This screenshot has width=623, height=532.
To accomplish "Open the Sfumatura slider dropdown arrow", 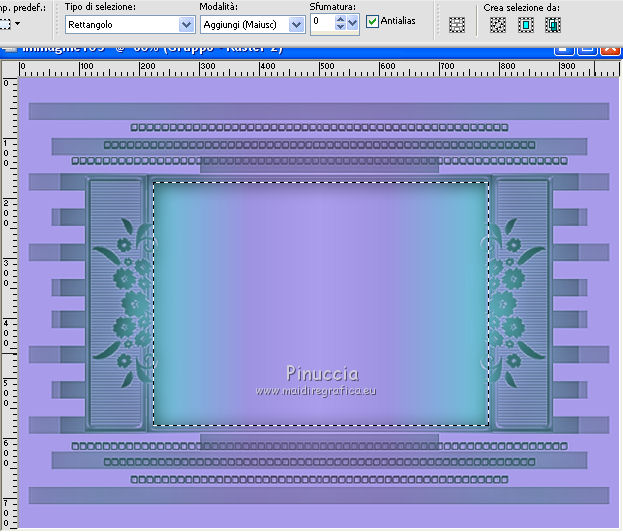I will [352, 23].
